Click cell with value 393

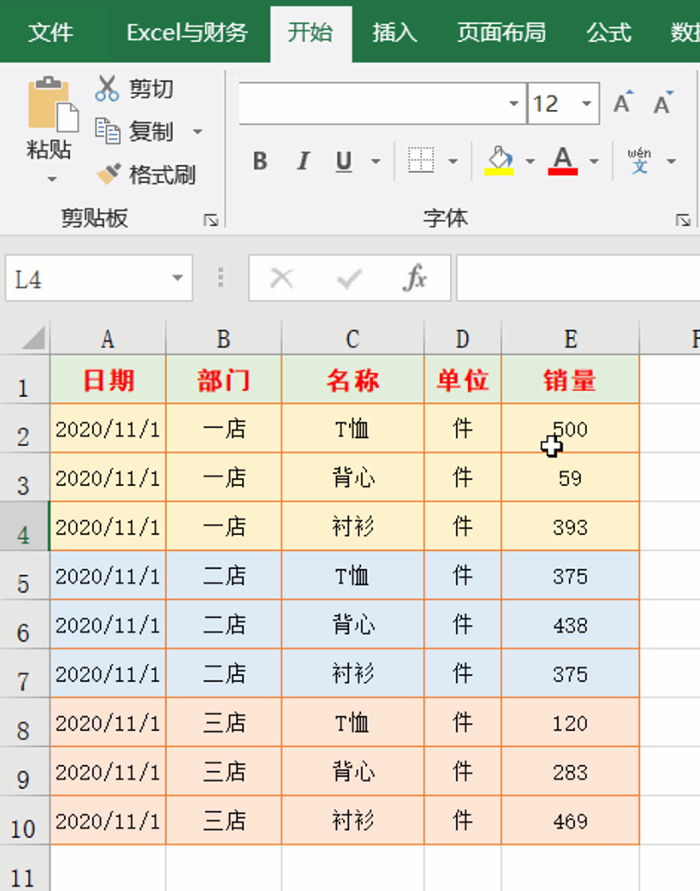[570, 526]
